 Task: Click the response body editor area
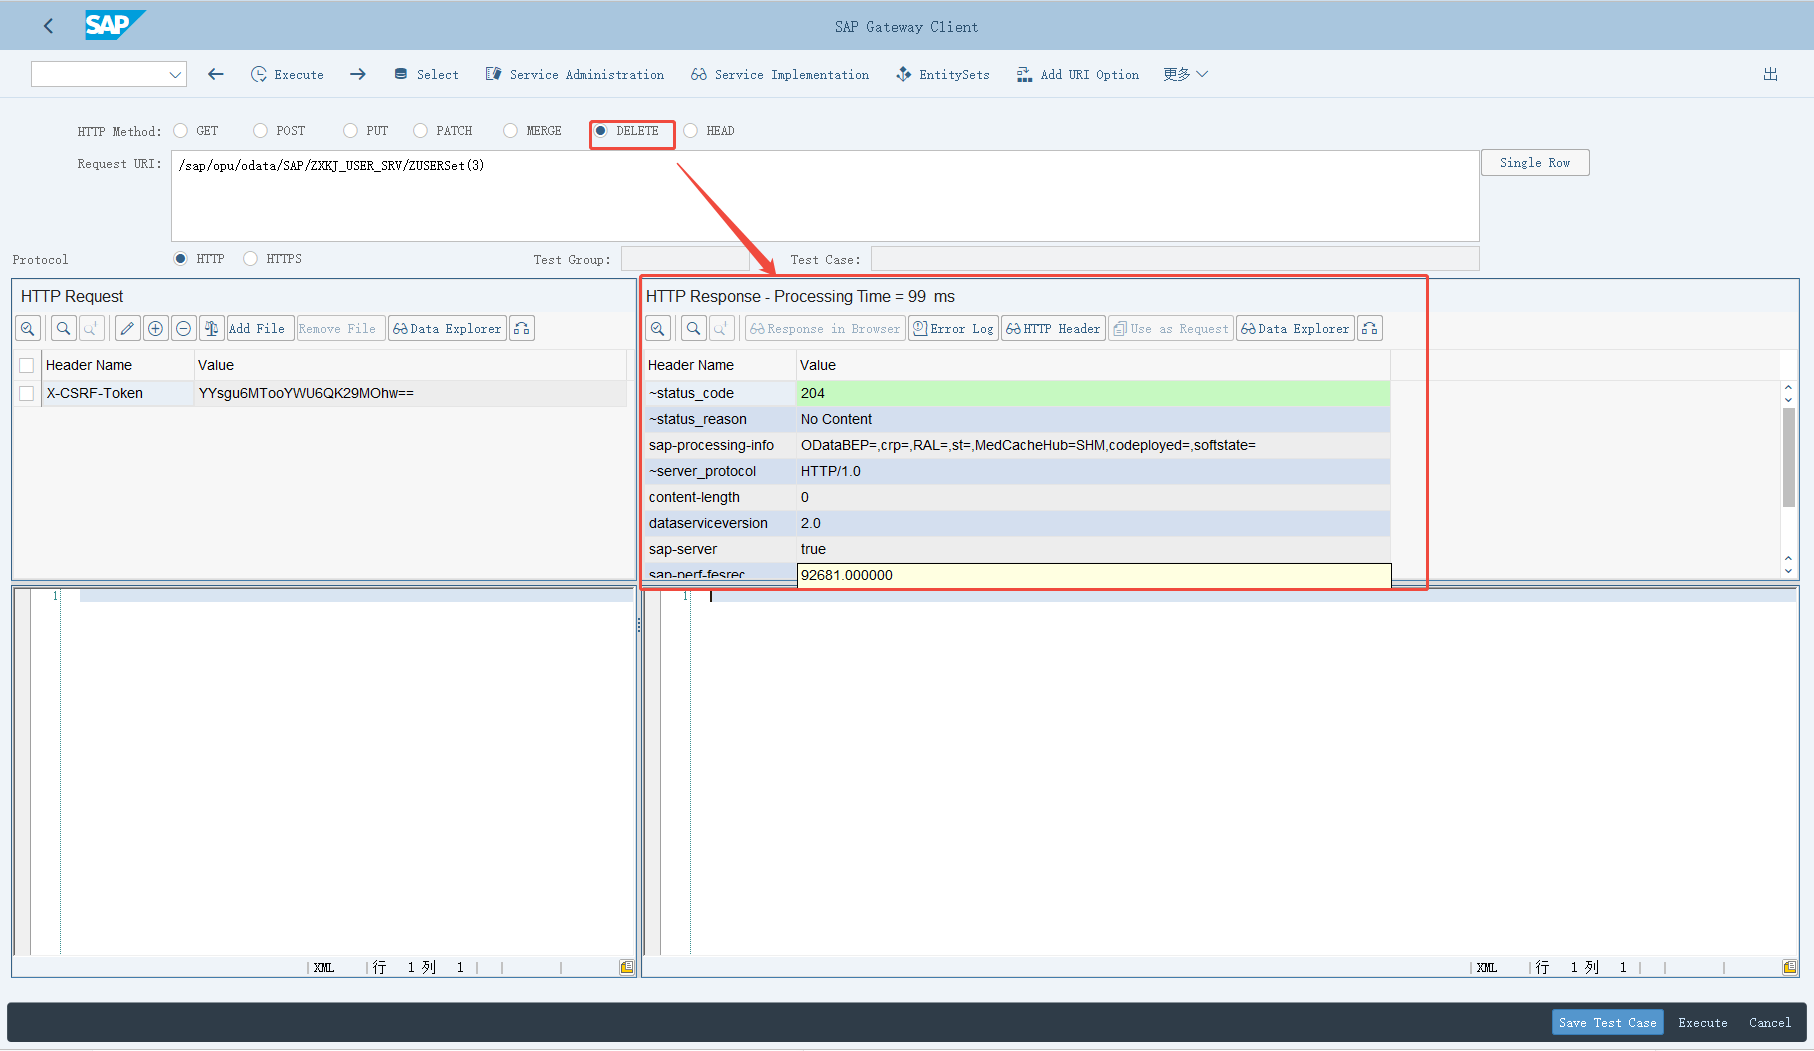tap(1243, 770)
